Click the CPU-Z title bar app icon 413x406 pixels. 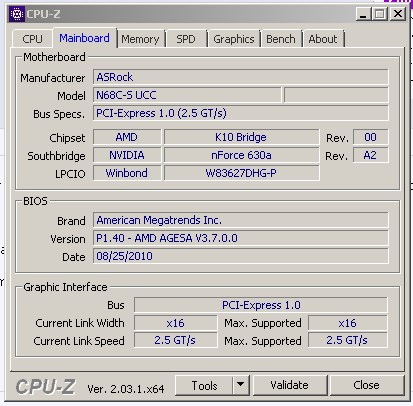17,14
